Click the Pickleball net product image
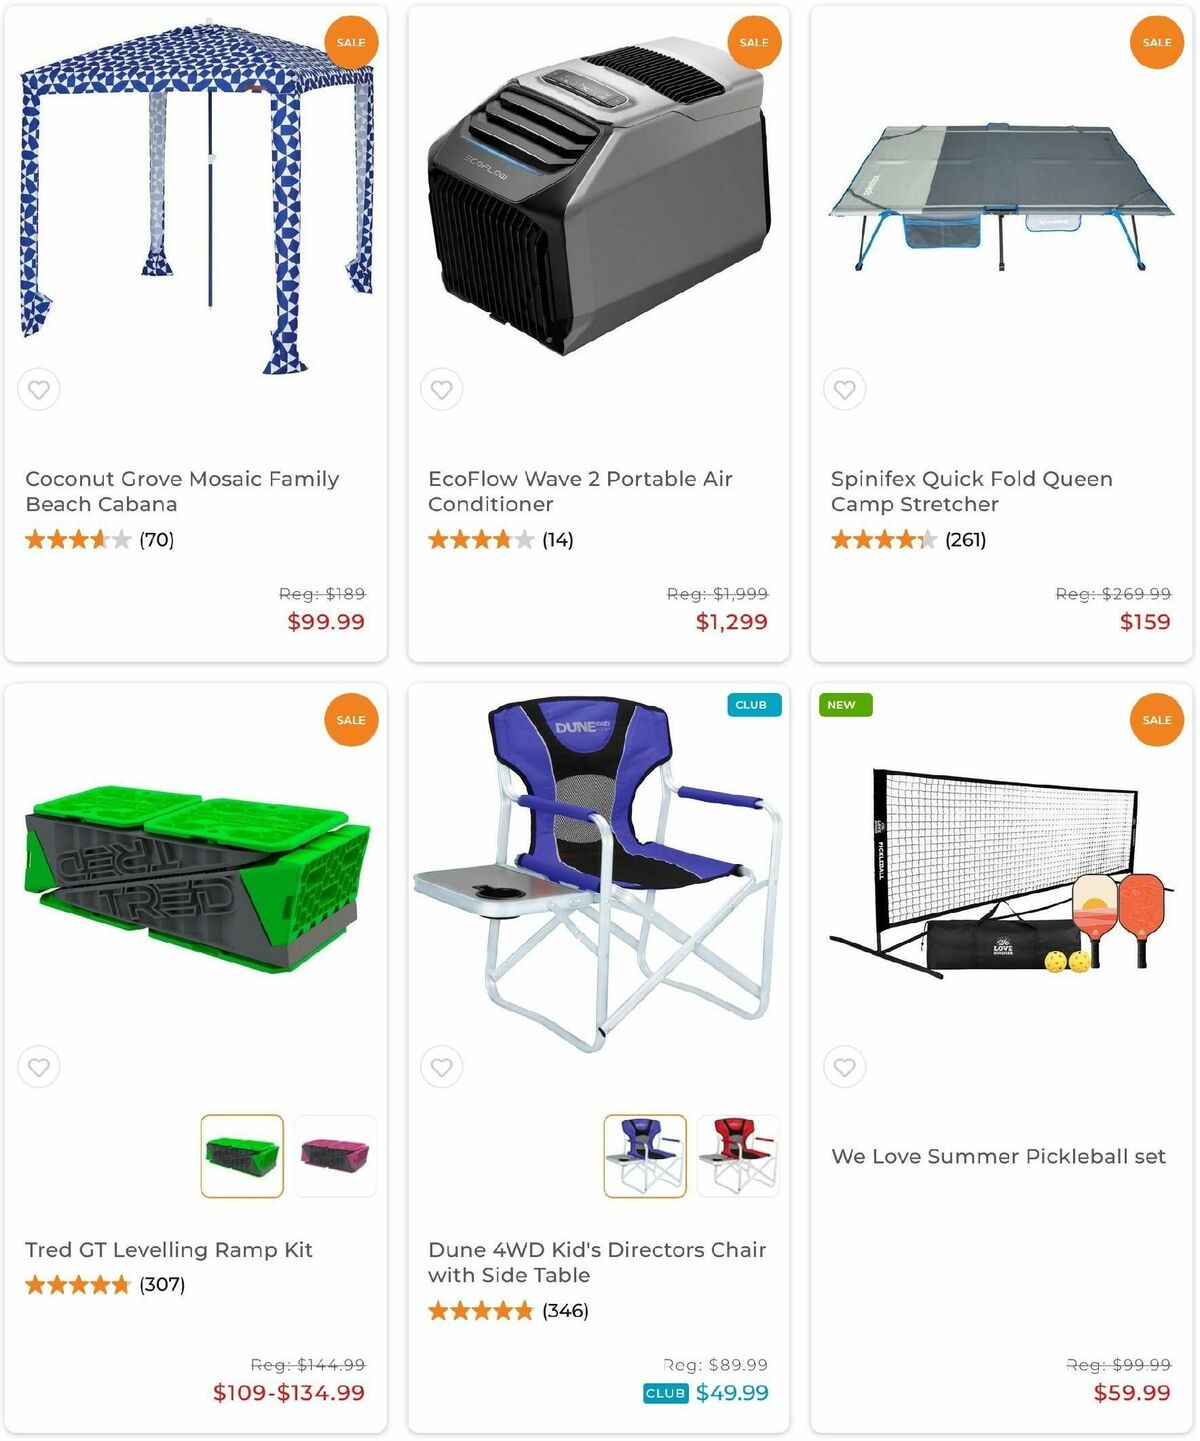Image resolution: width=1200 pixels, height=1441 pixels. [1000, 872]
